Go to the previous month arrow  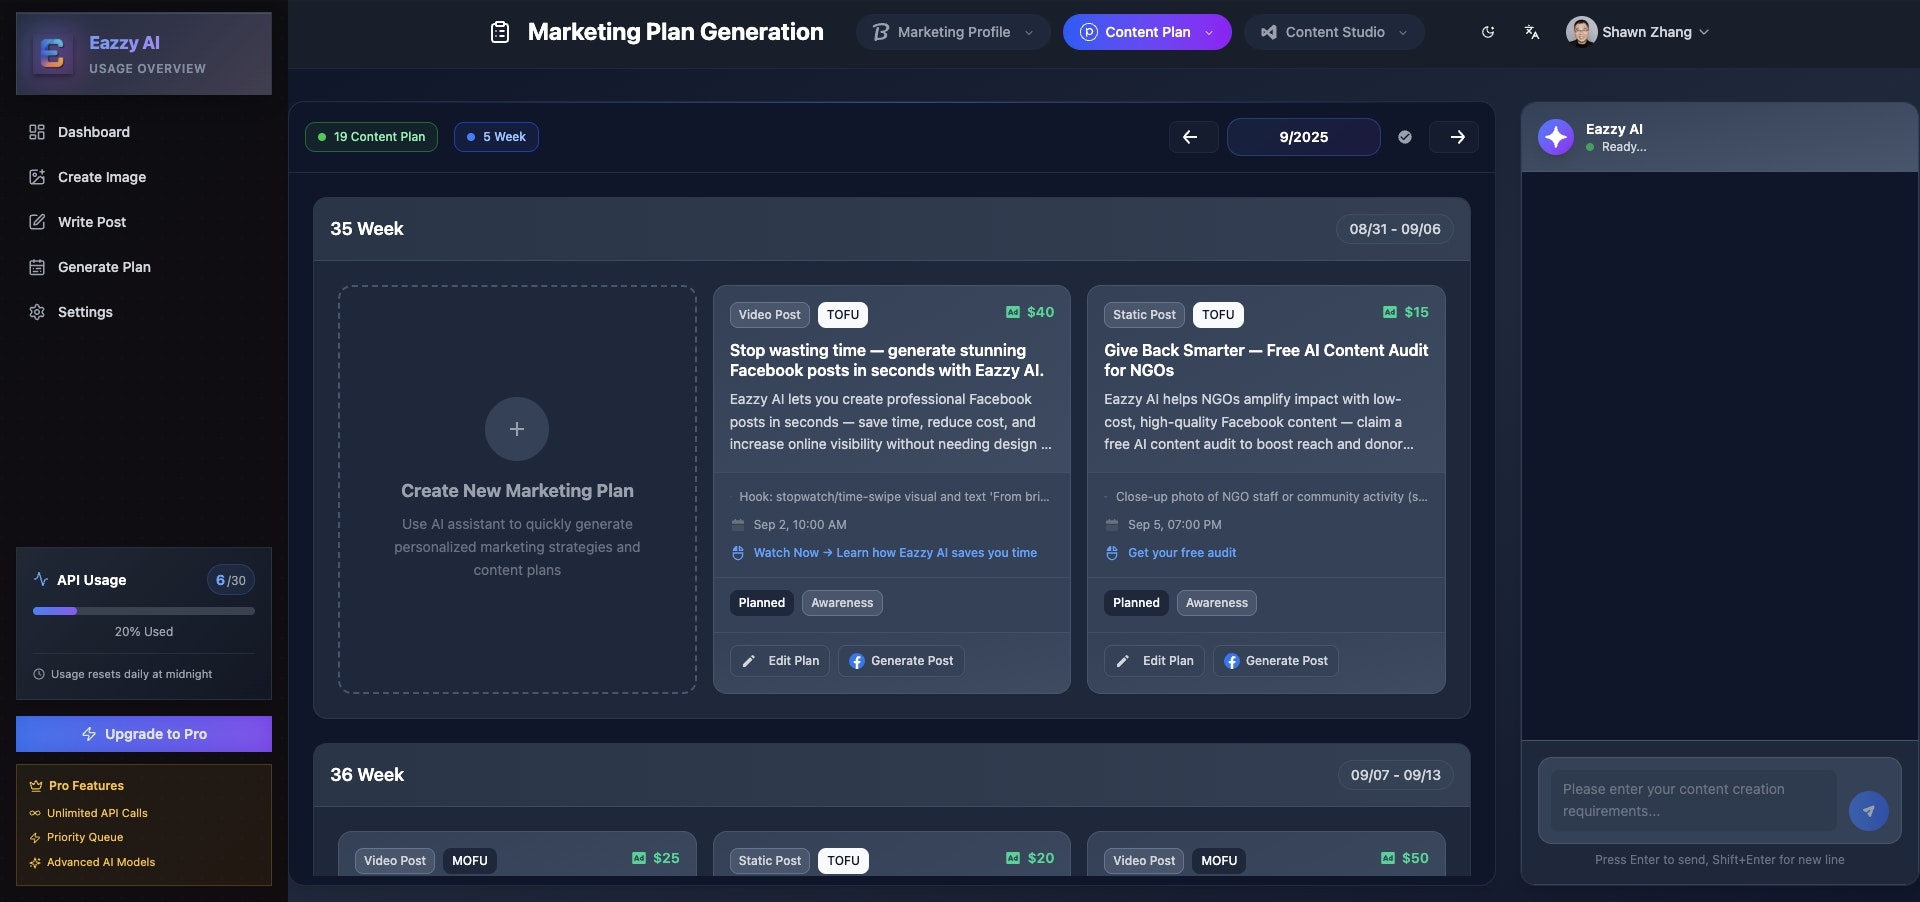1193,137
